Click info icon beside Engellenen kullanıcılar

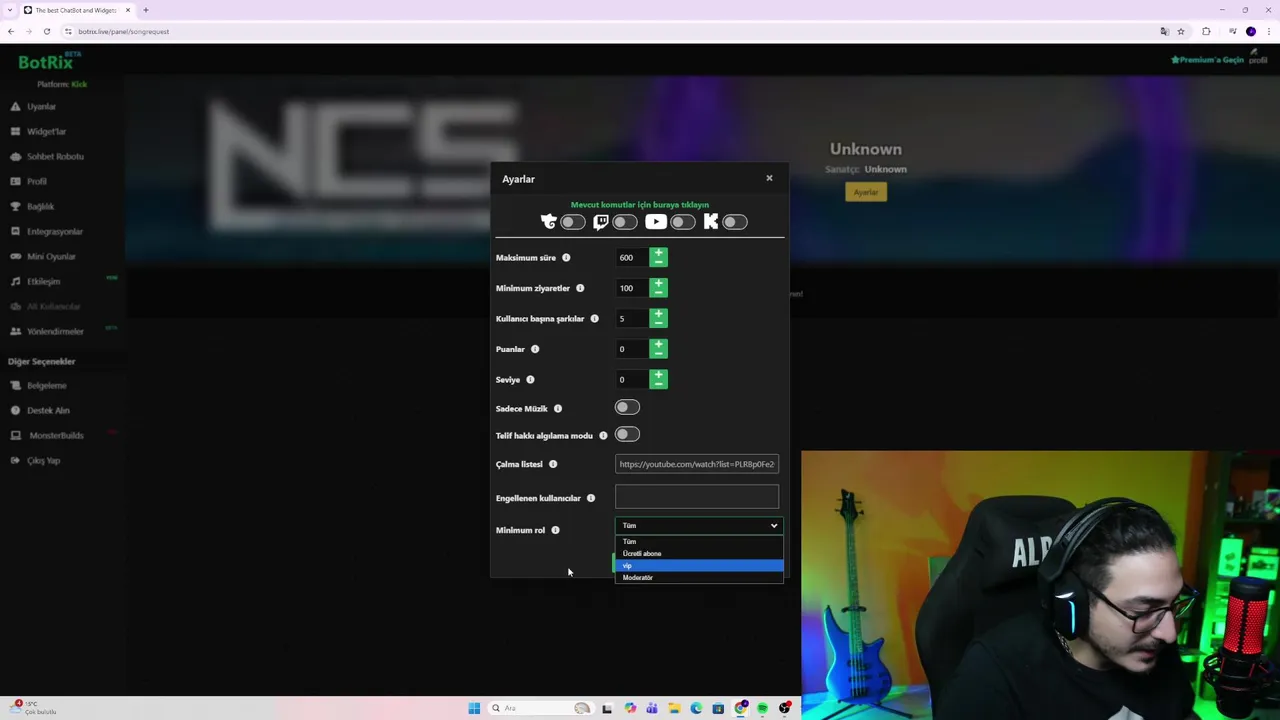(x=591, y=498)
